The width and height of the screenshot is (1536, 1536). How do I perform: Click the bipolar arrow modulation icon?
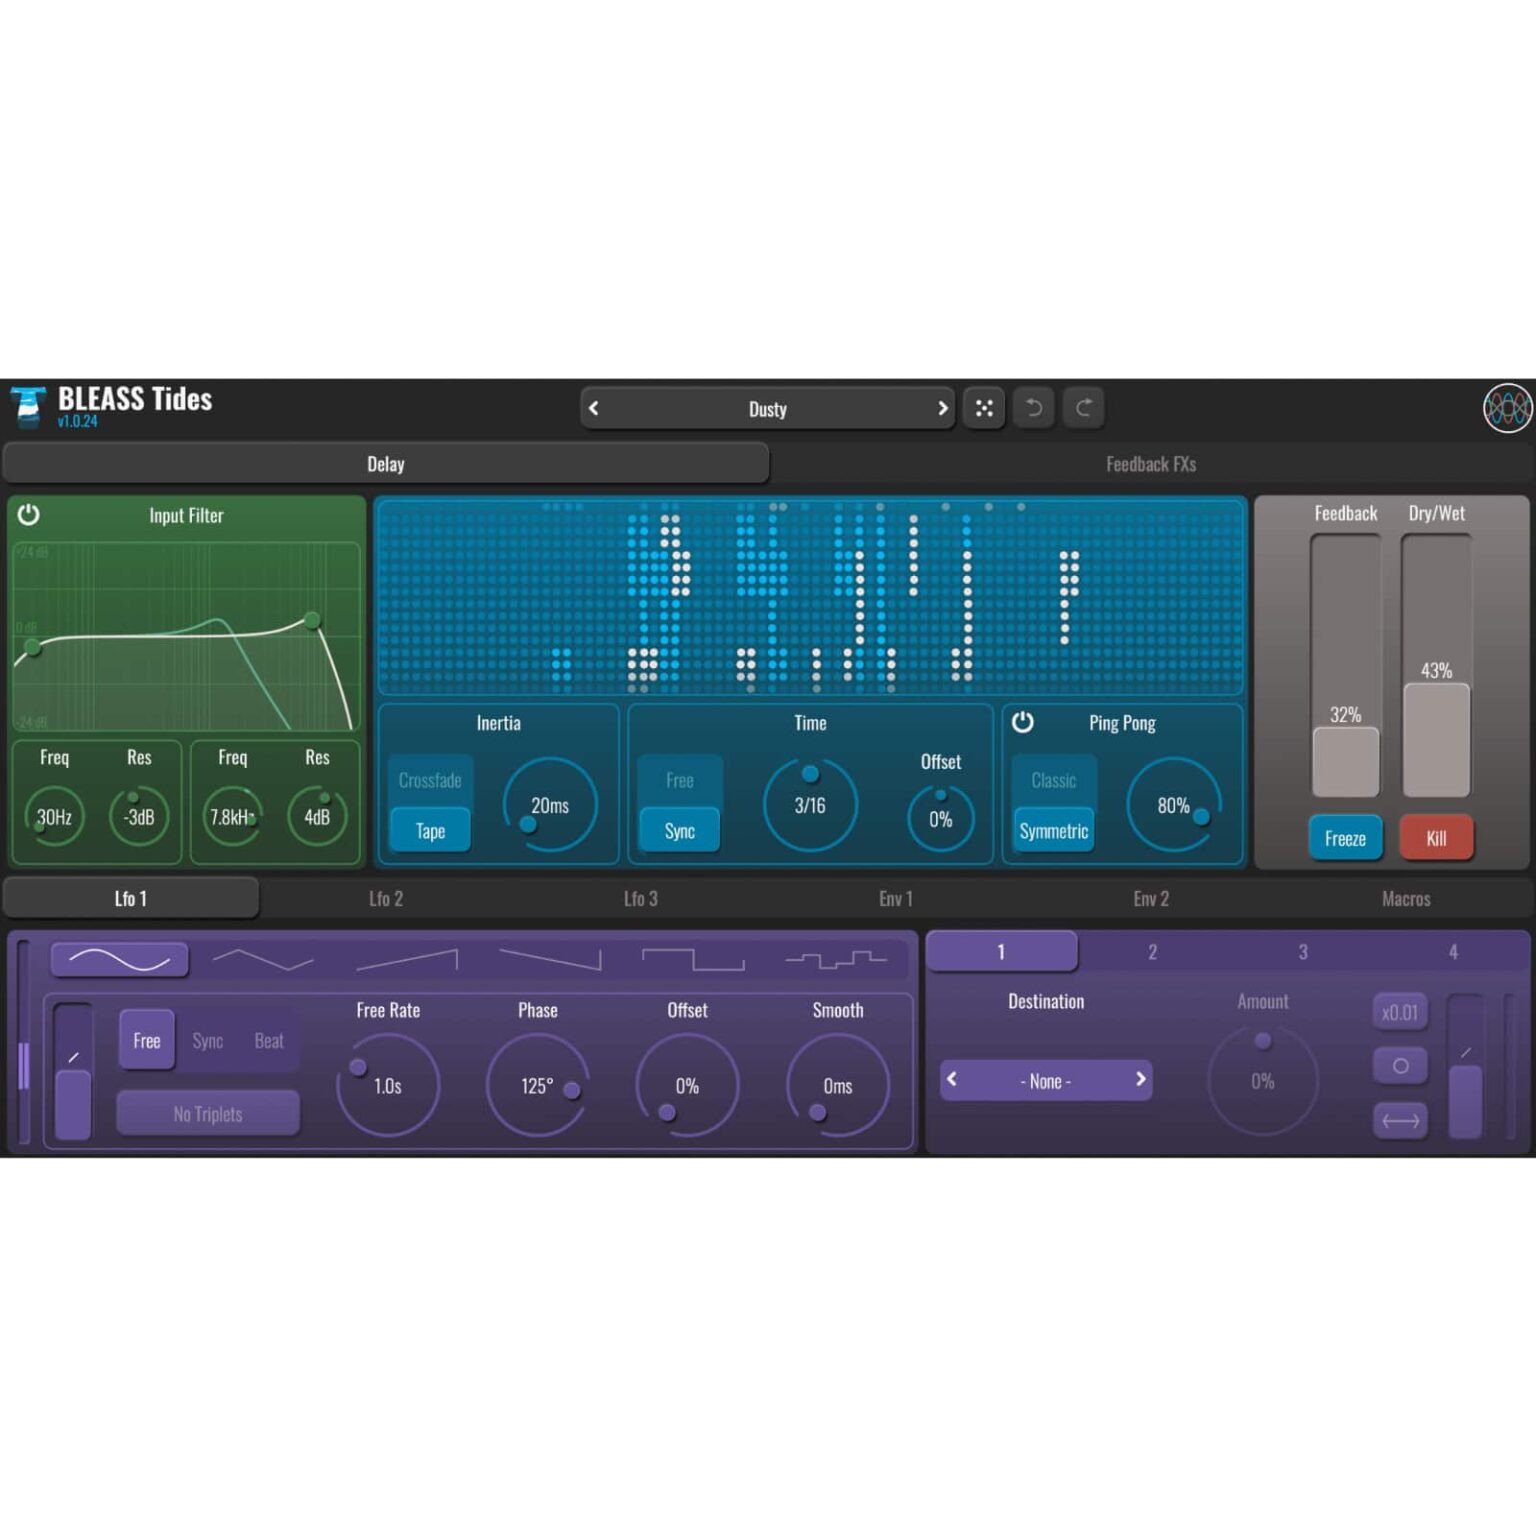(x=1400, y=1121)
